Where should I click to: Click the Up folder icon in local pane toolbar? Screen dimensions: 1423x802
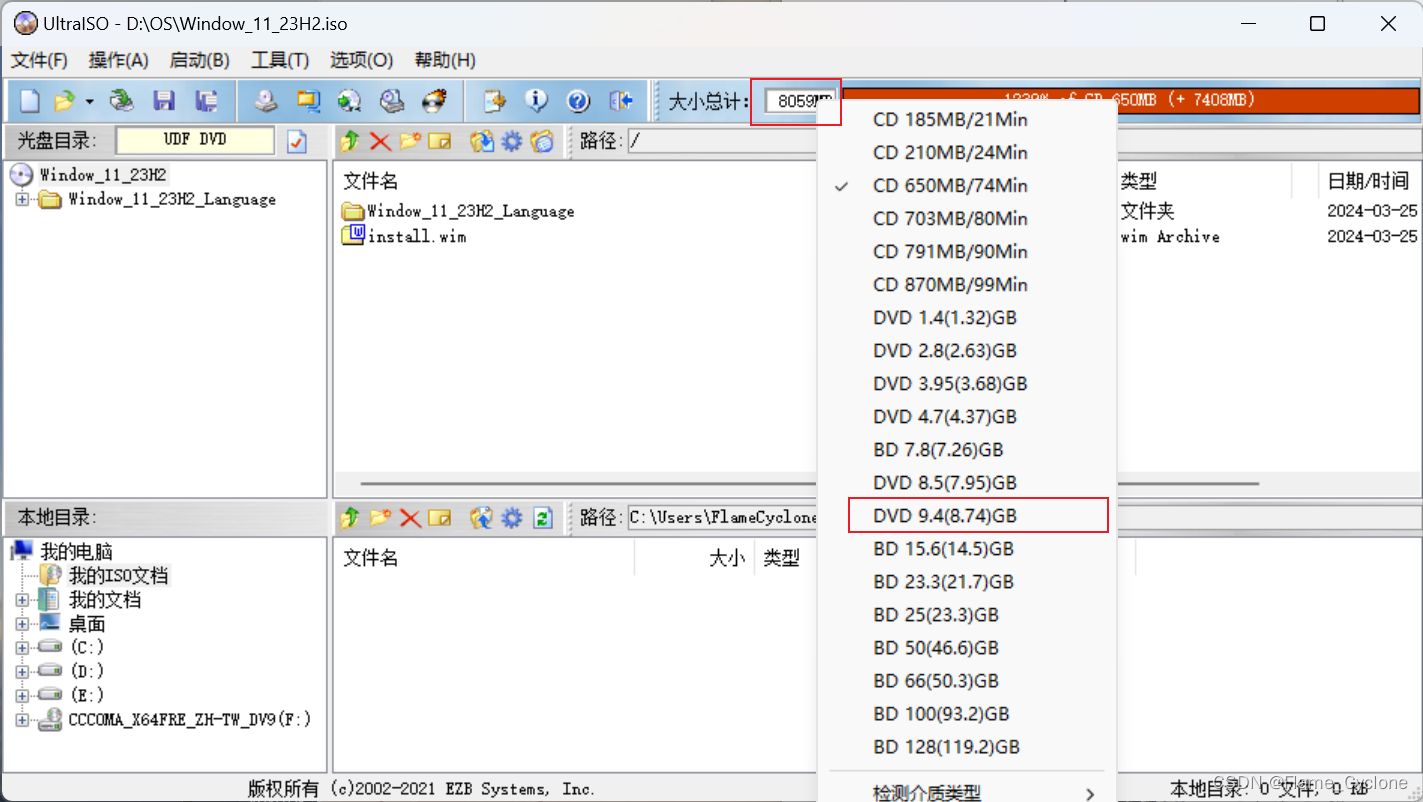(349, 518)
